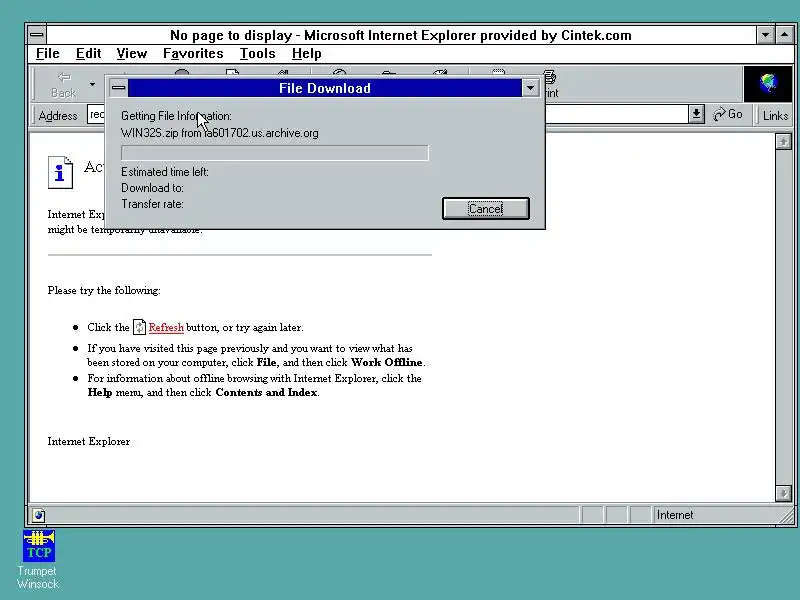800x600 pixels.
Task: Open the File Download dialog control menu
Action: 118,88
